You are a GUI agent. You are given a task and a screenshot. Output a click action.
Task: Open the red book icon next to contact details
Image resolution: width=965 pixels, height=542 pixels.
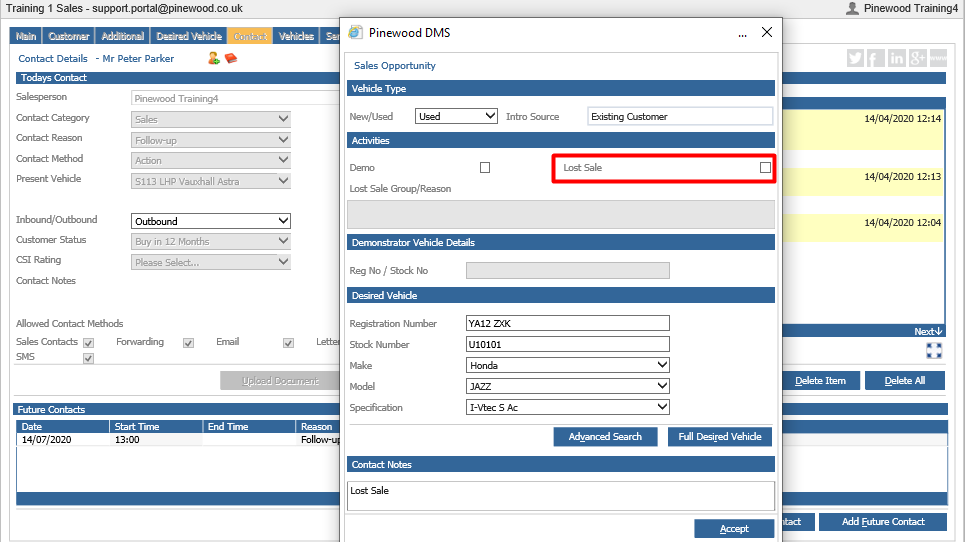tap(231, 58)
